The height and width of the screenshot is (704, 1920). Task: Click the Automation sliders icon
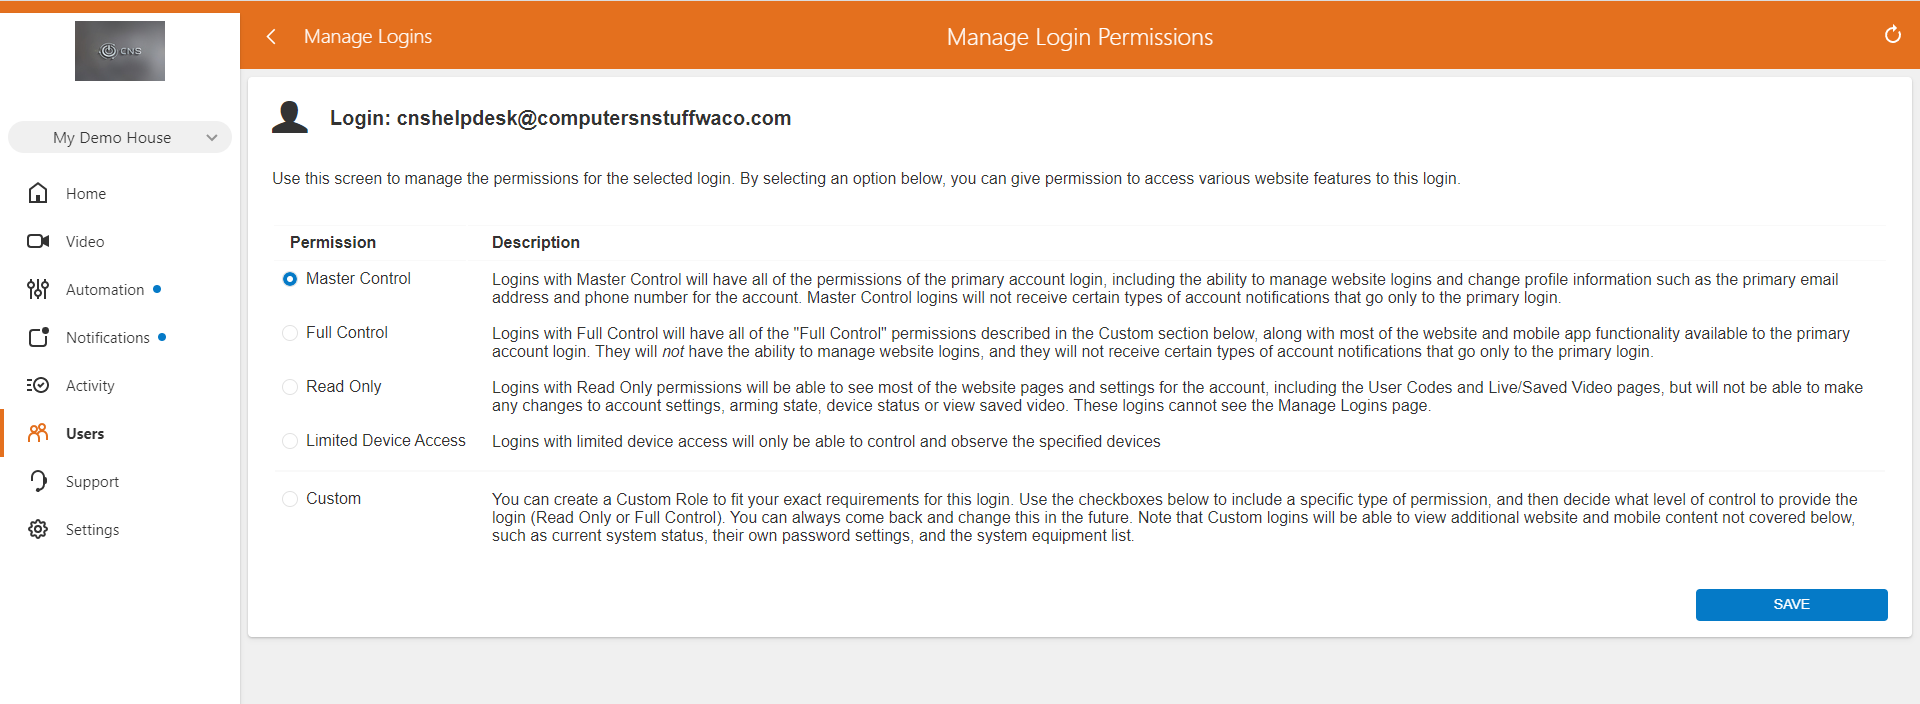38,289
